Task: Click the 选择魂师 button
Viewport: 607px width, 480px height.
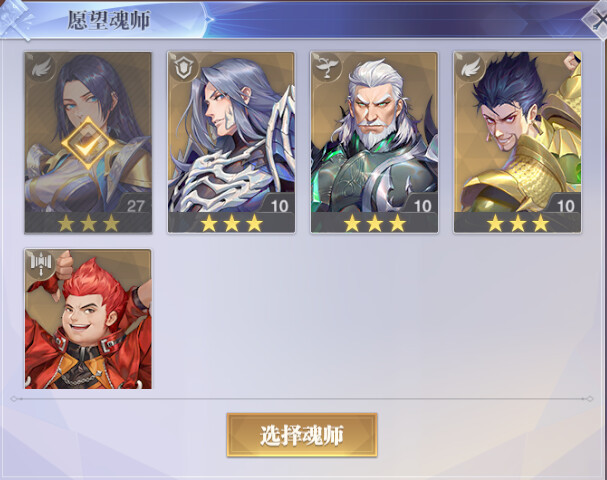Action: (302, 435)
